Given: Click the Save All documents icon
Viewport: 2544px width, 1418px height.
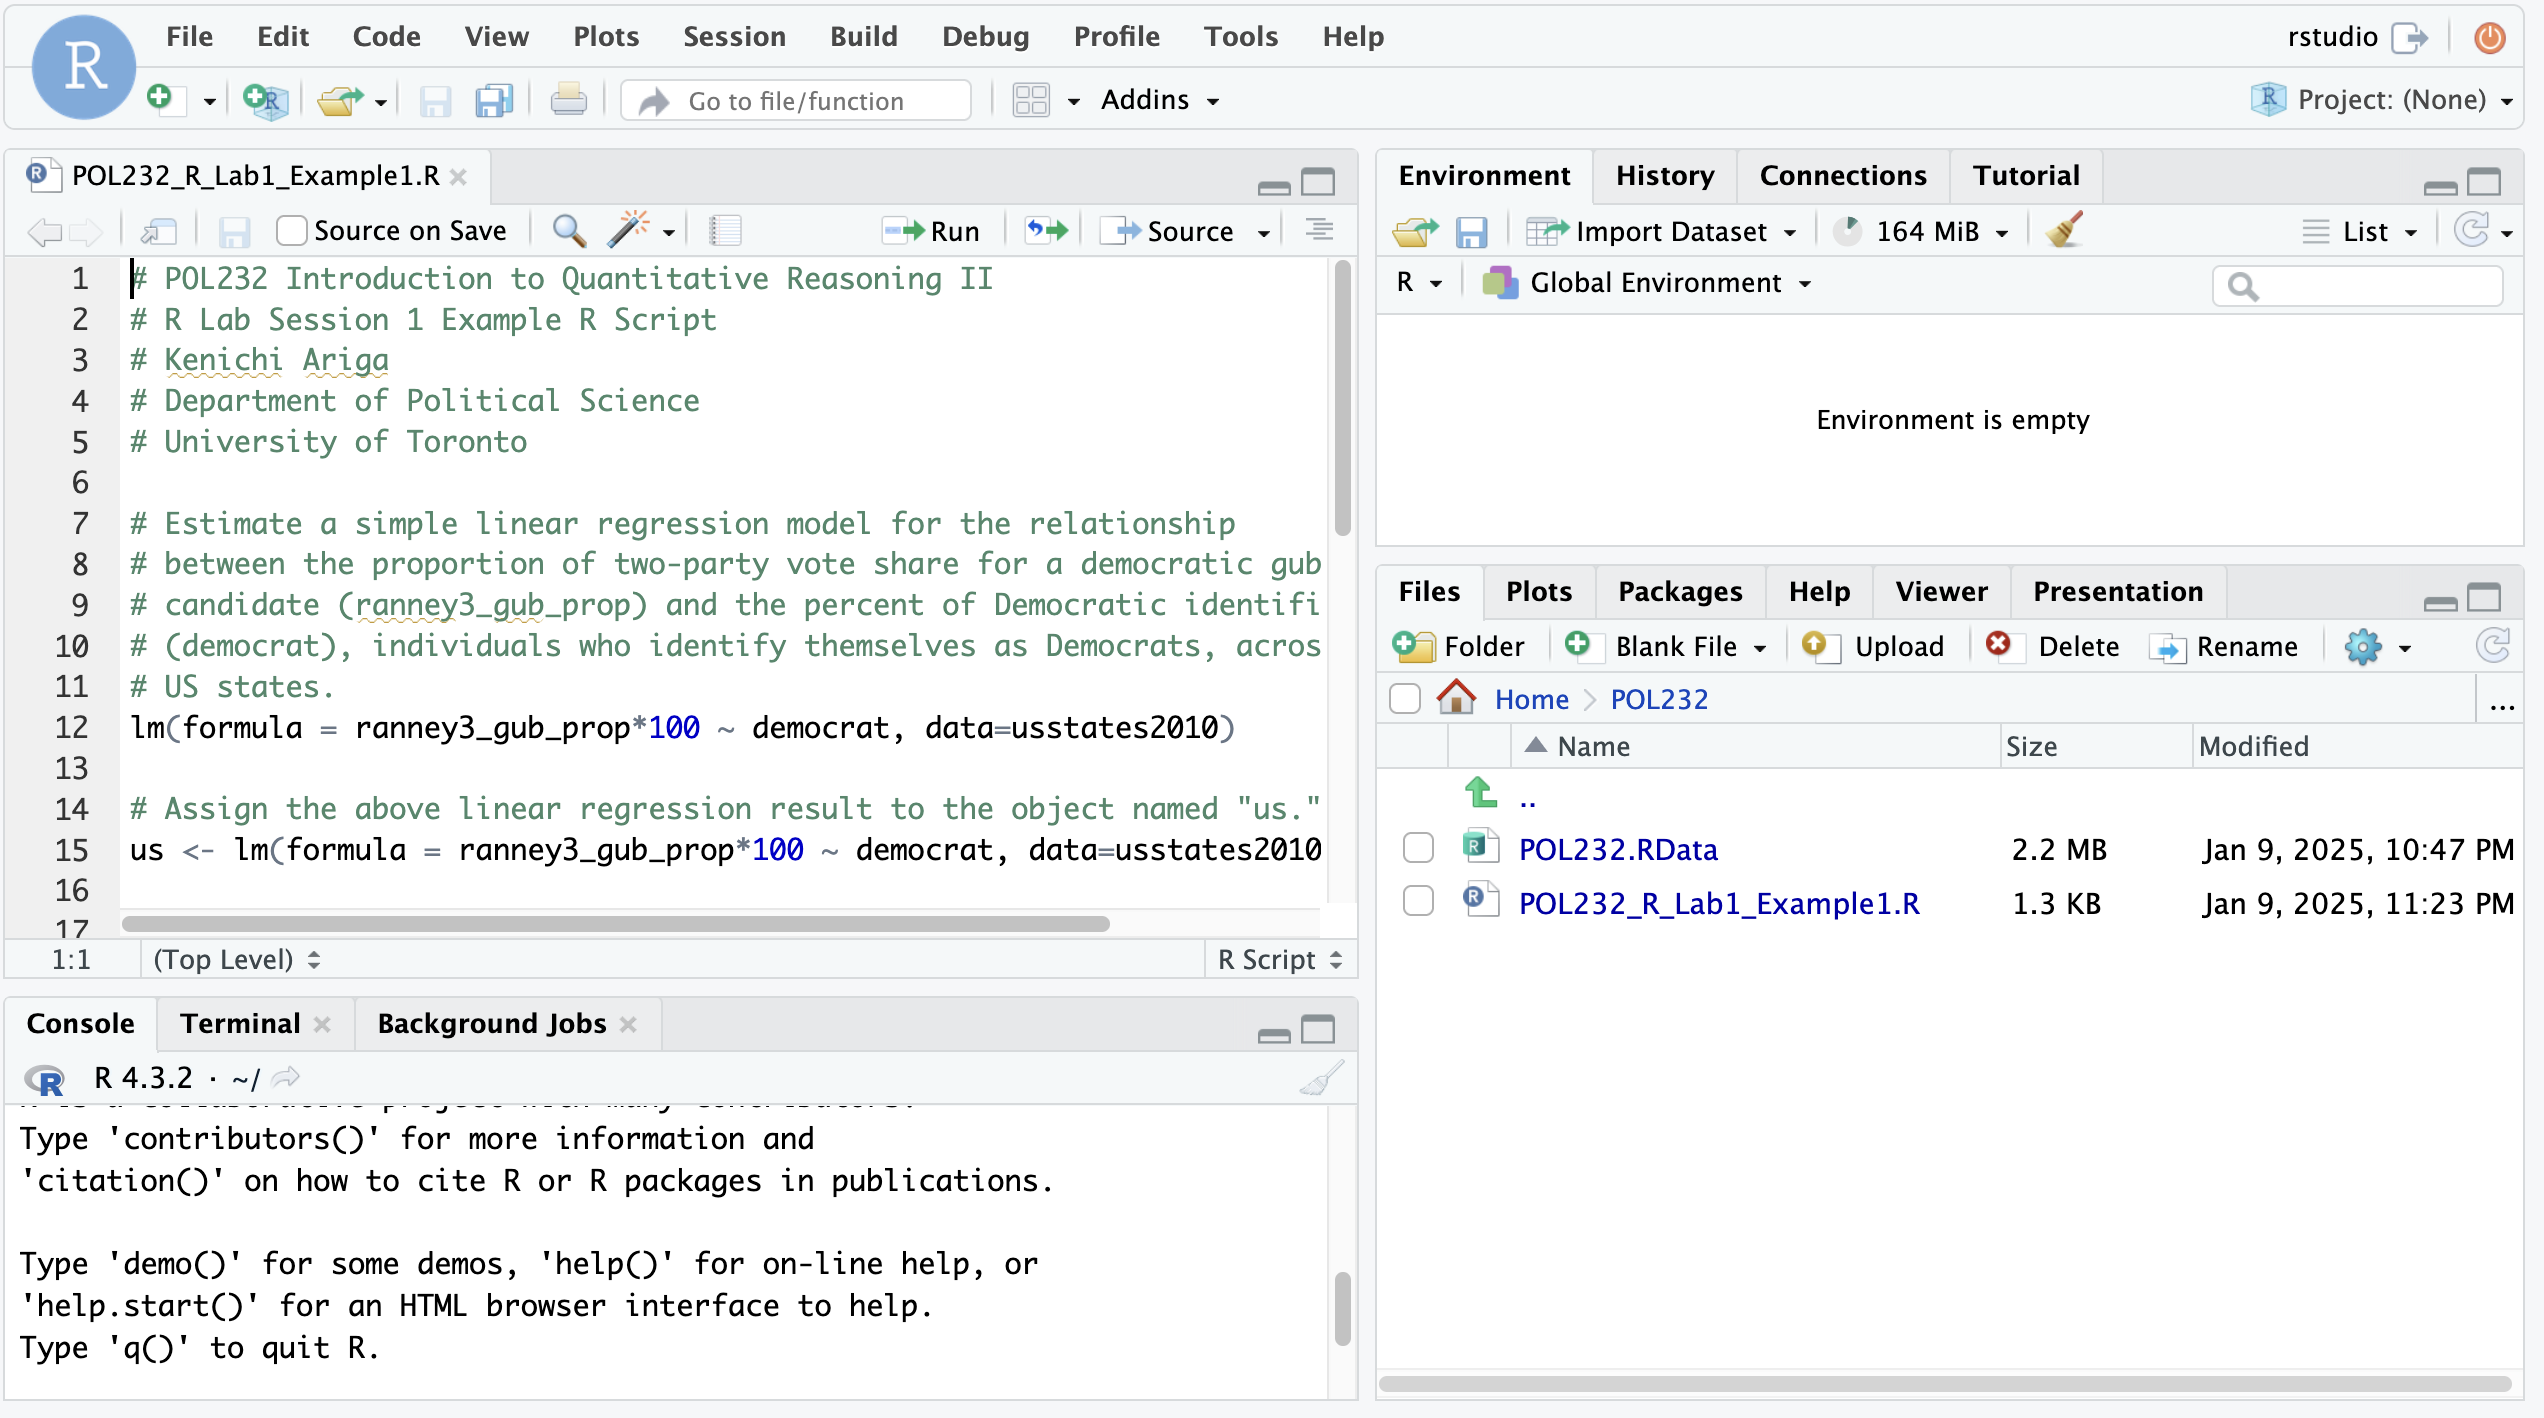Looking at the screenshot, I should pyautogui.click(x=494, y=100).
